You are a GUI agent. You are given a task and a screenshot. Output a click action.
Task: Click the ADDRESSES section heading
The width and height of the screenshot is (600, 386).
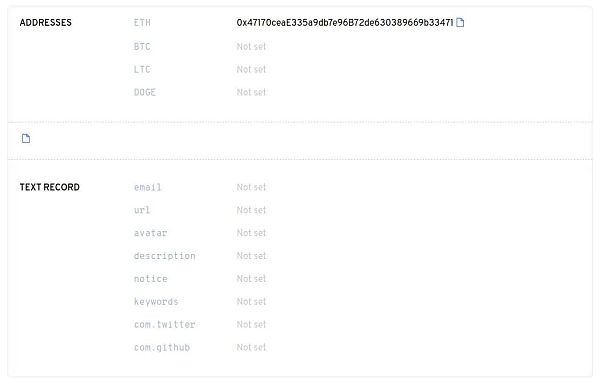pyautogui.click(x=46, y=23)
